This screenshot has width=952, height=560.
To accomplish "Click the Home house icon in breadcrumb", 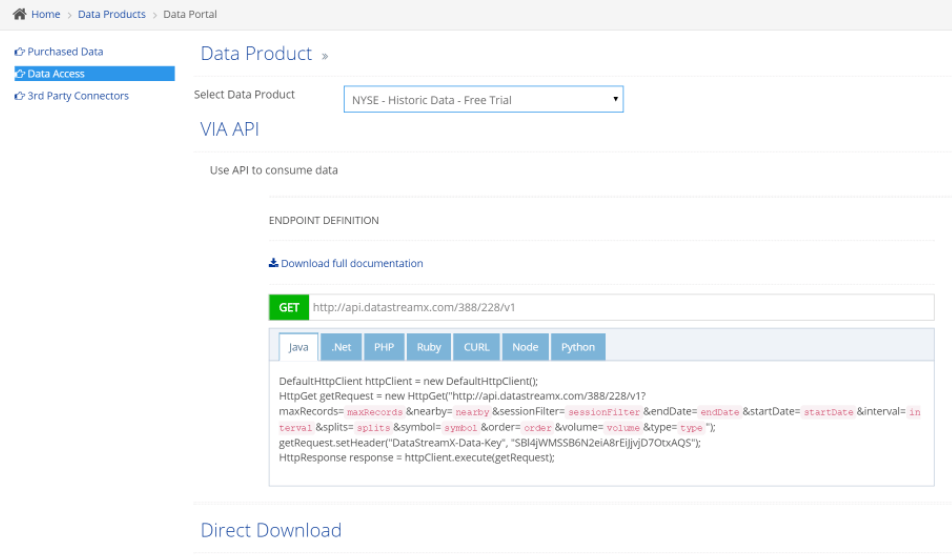I will [19, 14].
